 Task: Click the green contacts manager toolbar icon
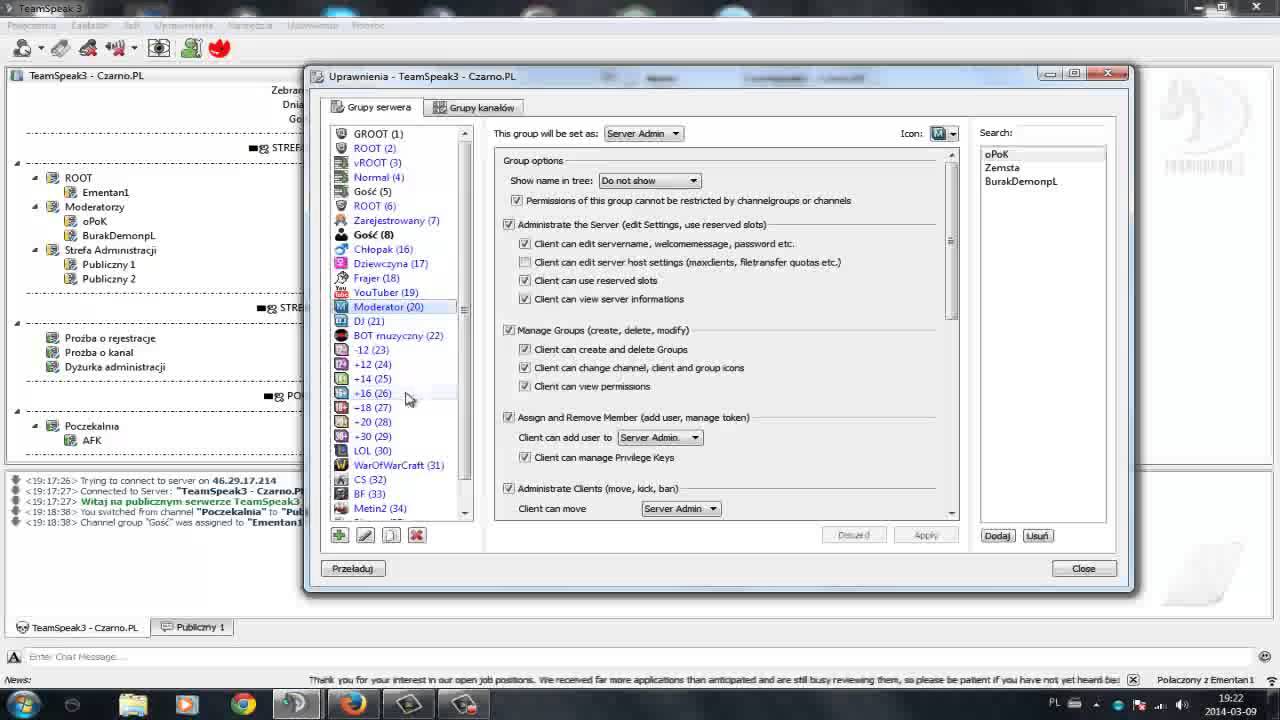[x=192, y=48]
